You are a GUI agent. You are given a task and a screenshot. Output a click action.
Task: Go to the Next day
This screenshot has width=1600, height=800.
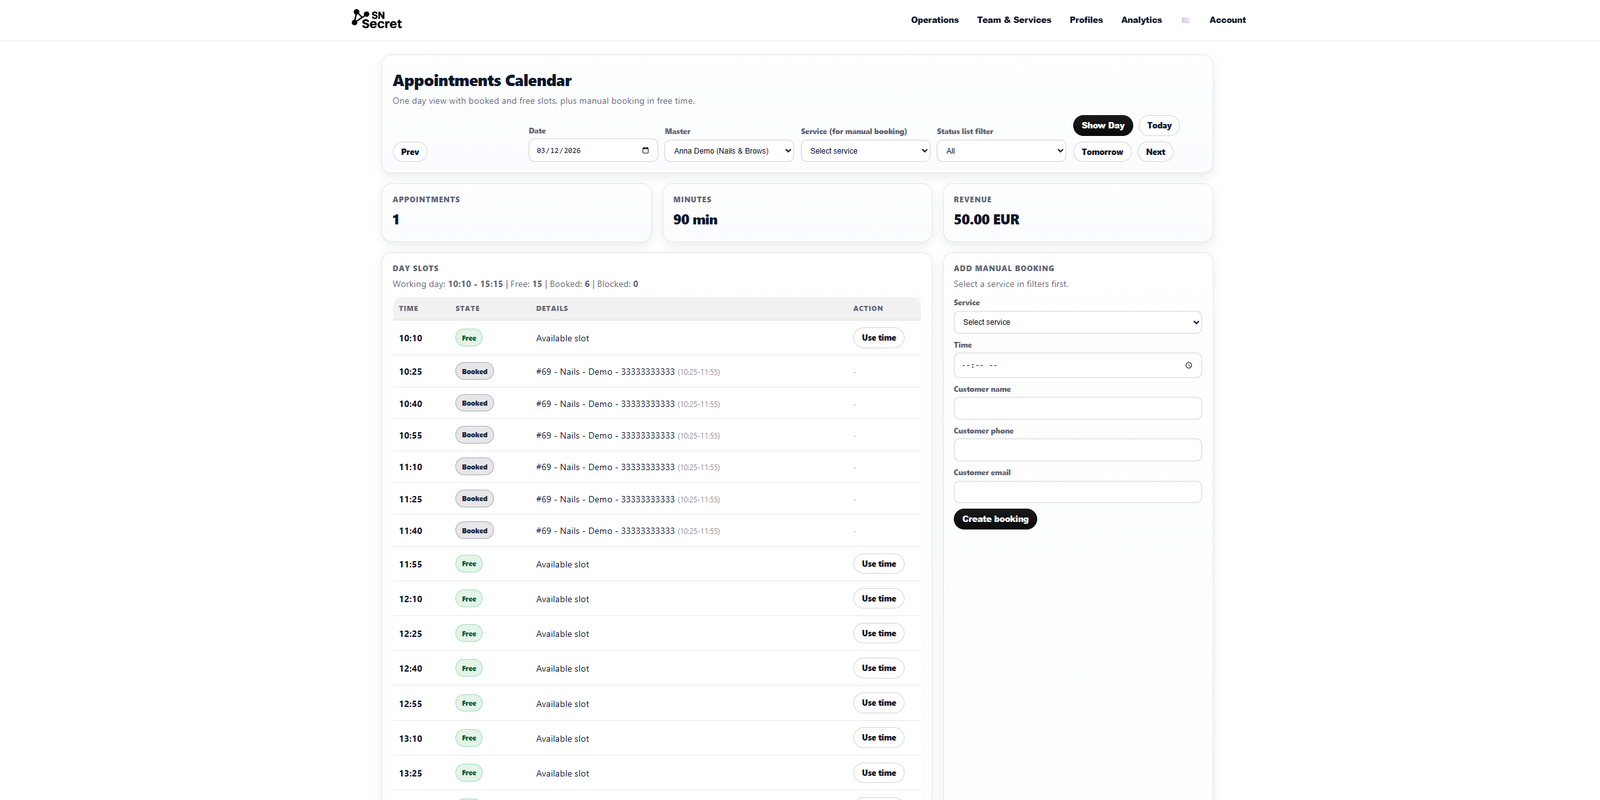tap(1155, 152)
